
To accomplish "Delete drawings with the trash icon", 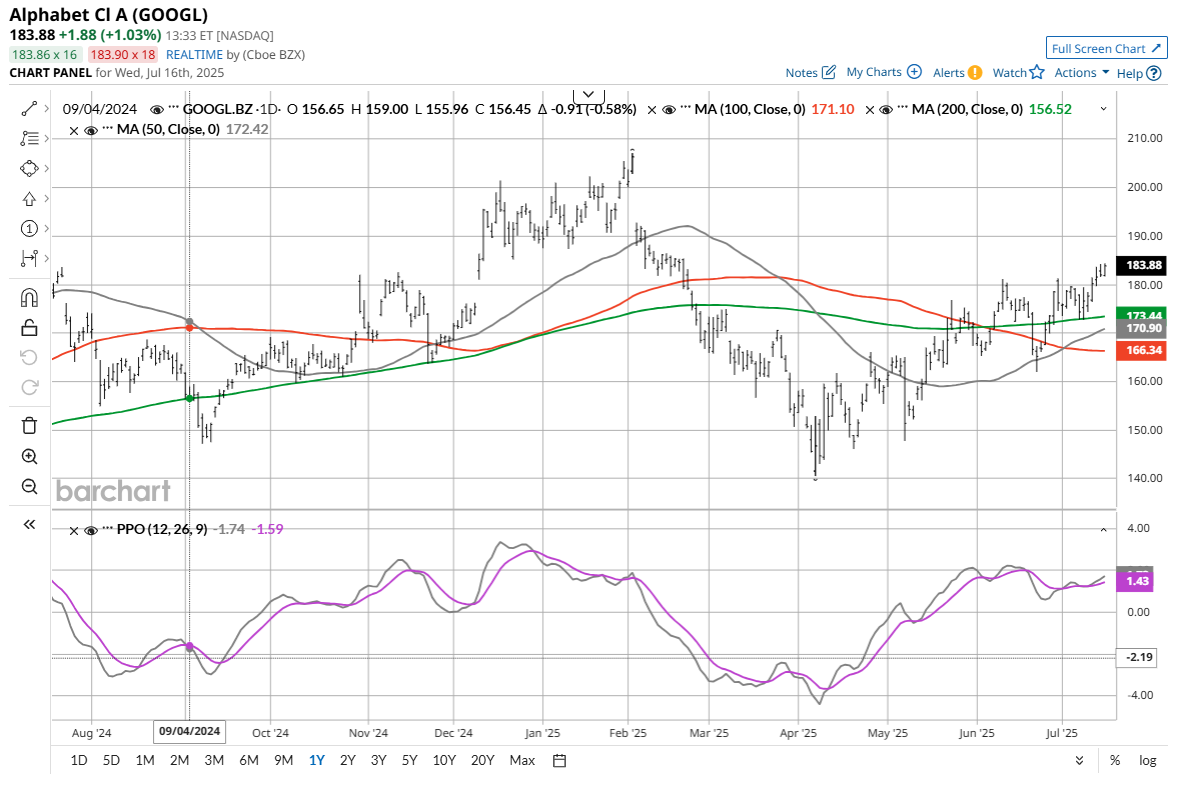I will click(x=29, y=426).
